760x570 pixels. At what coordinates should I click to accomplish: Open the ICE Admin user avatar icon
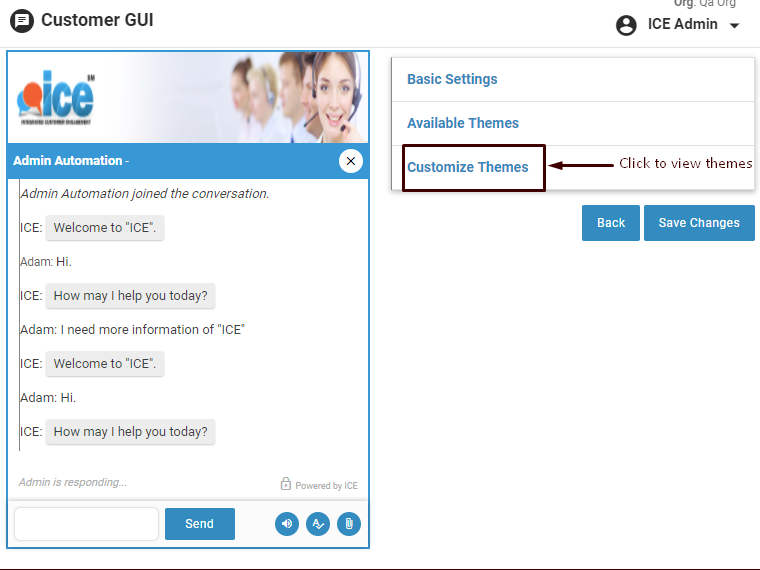(x=626, y=25)
